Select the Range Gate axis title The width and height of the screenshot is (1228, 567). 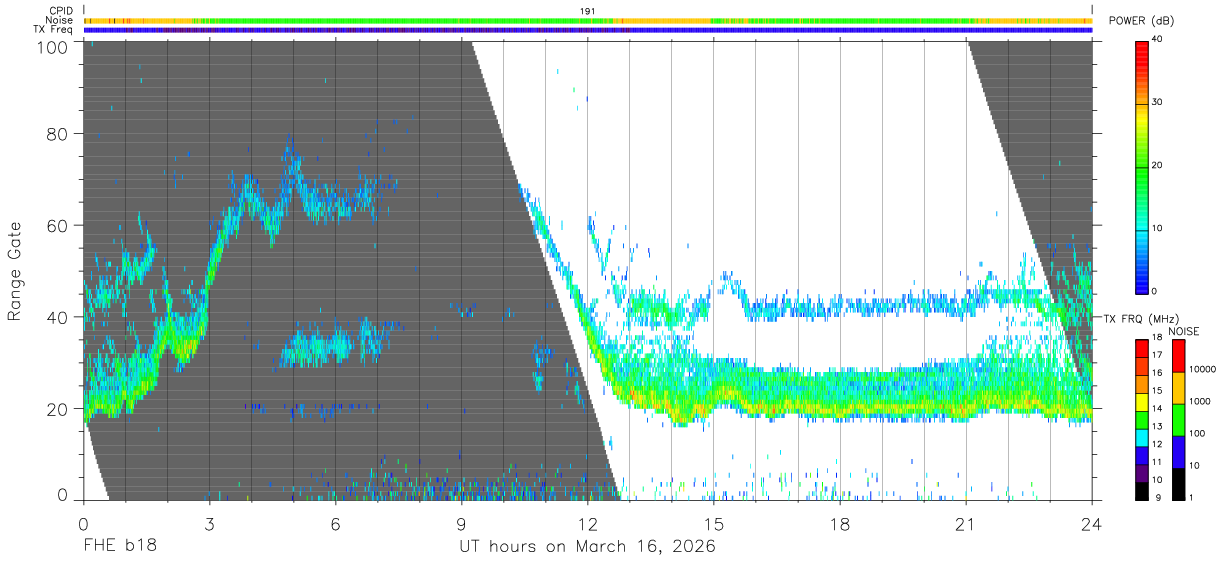pos(15,271)
